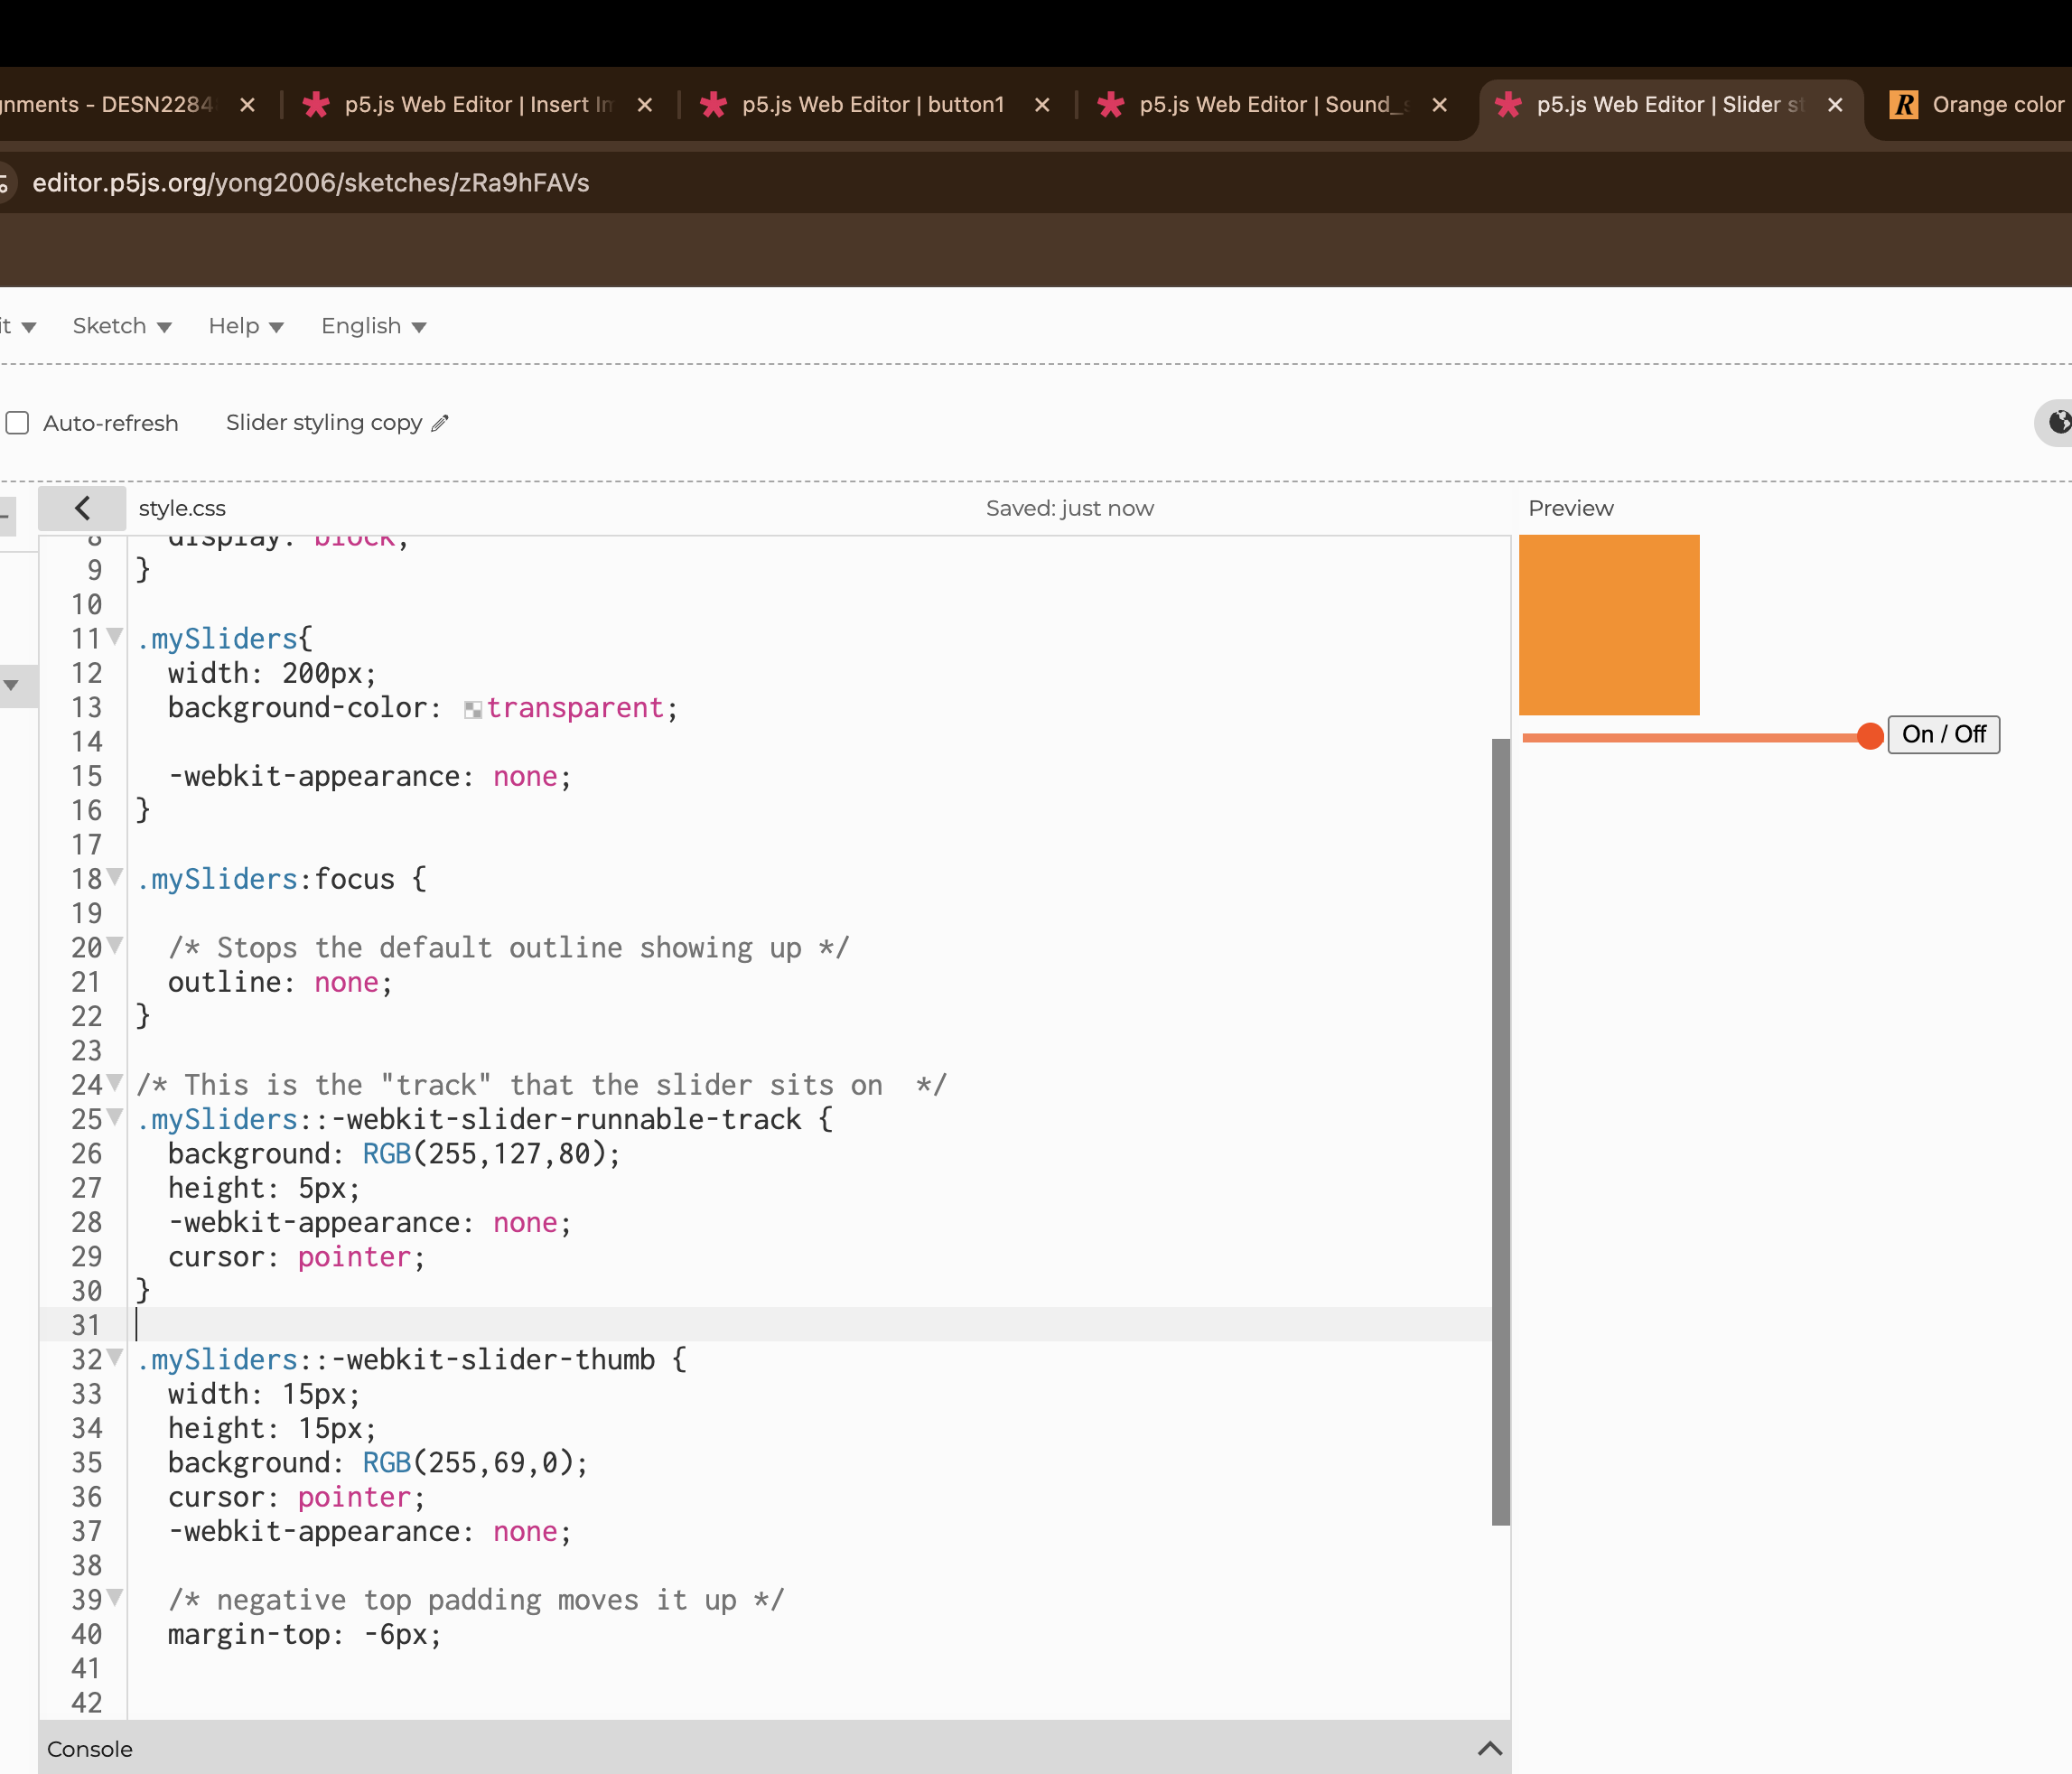2072x1774 pixels.
Task: Click the Preview panel label
Action: click(1571, 508)
